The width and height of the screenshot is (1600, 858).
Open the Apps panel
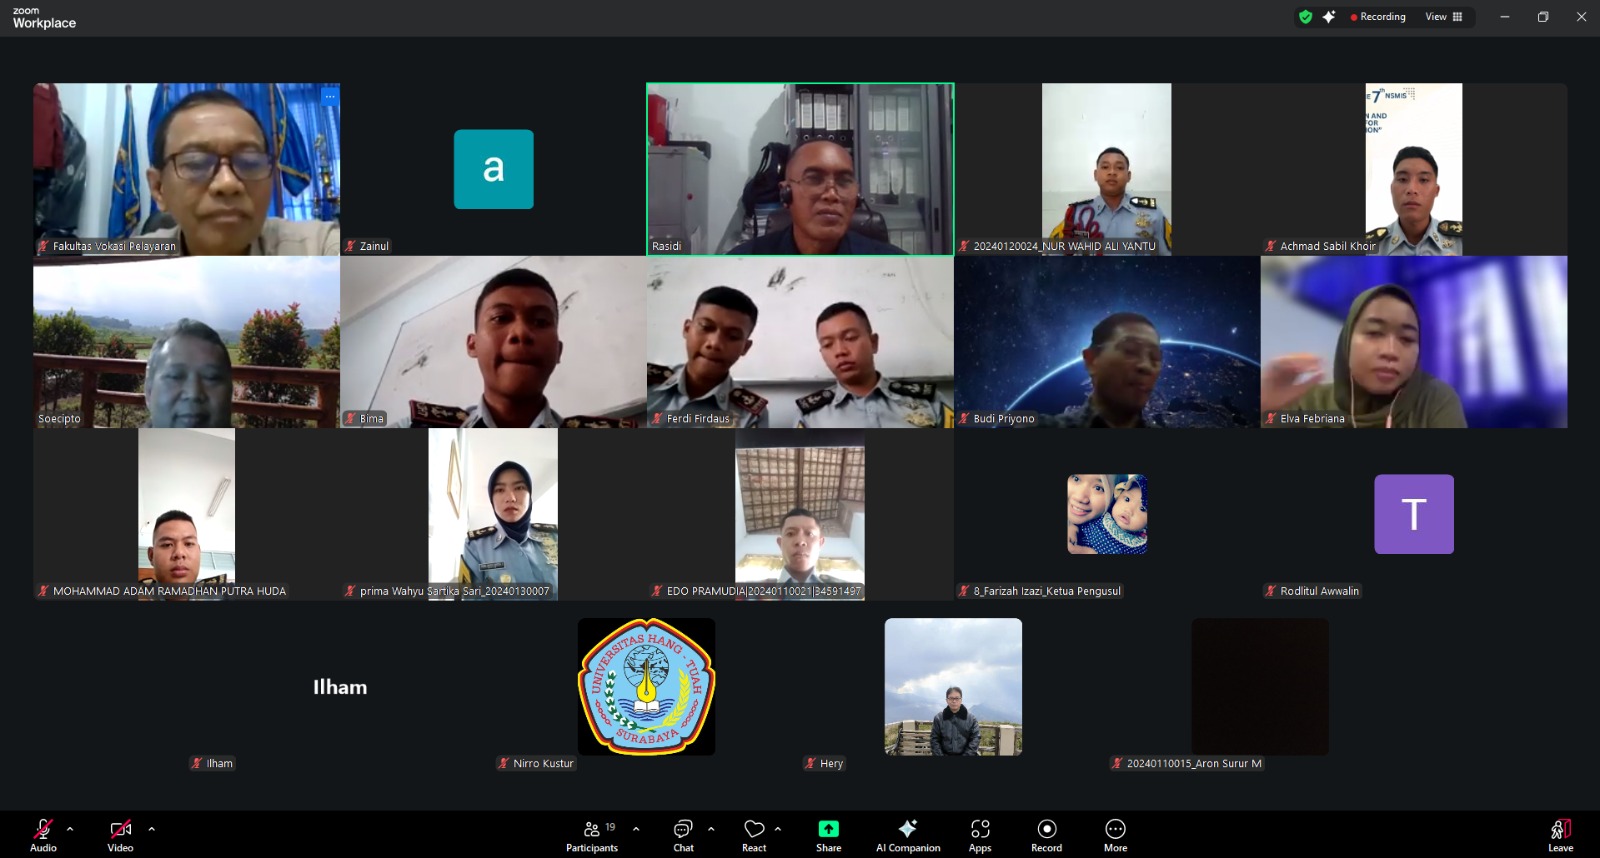click(980, 834)
